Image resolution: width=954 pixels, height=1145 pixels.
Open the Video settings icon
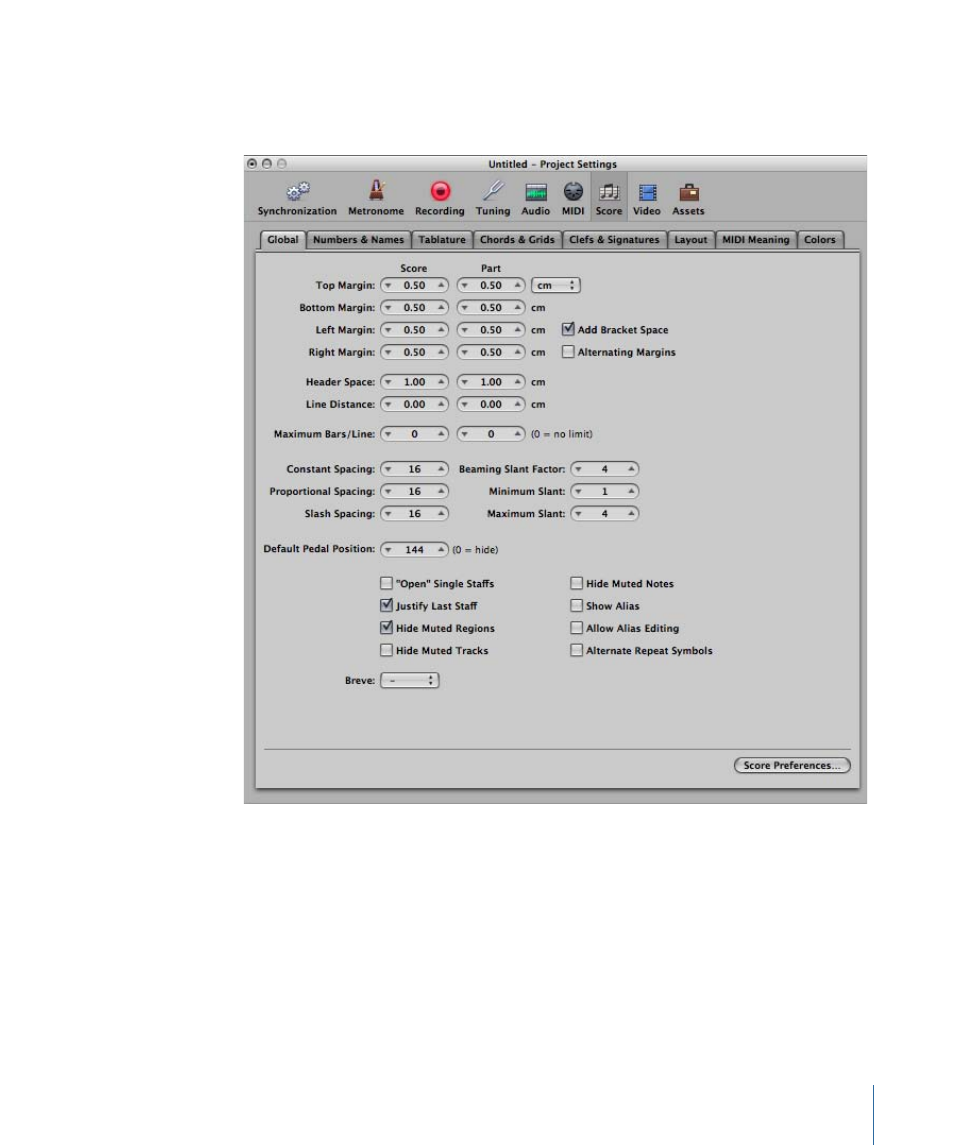[647, 199]
